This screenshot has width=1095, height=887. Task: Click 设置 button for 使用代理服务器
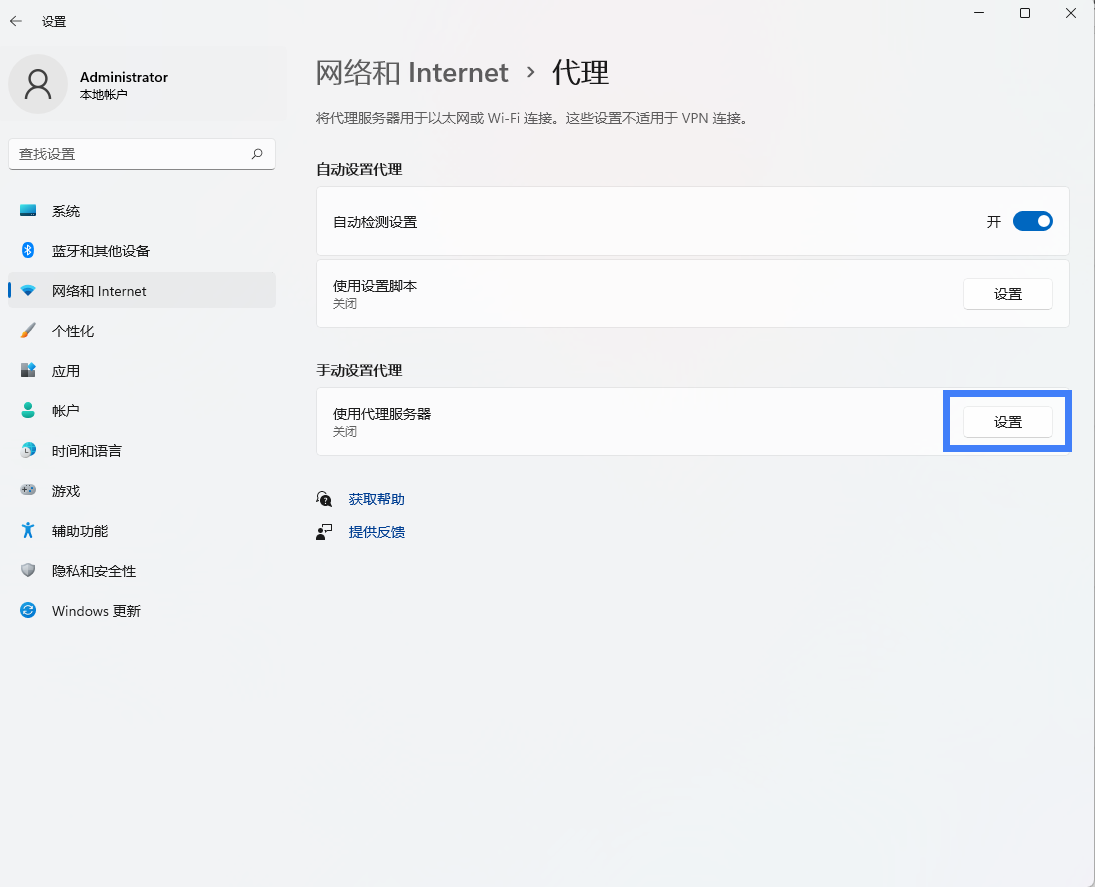click(x=1008, y=422)
